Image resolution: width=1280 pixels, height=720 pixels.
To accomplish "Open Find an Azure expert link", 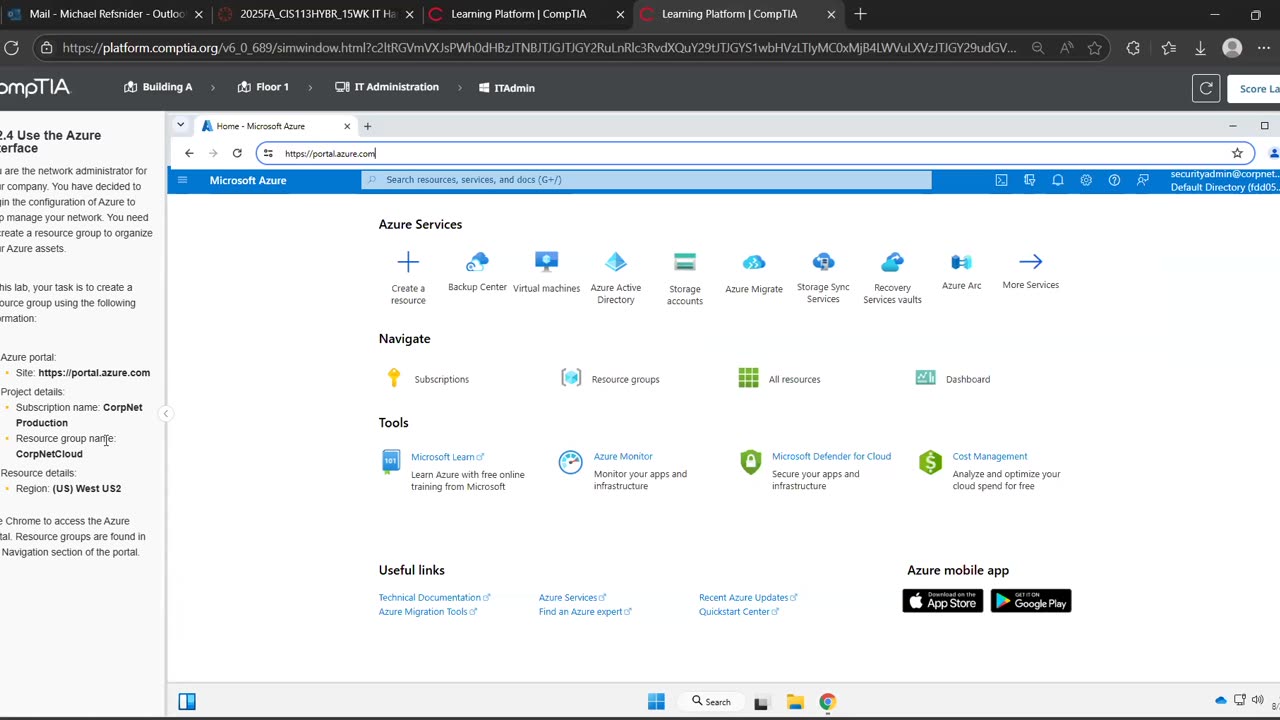I will point(585,611).
